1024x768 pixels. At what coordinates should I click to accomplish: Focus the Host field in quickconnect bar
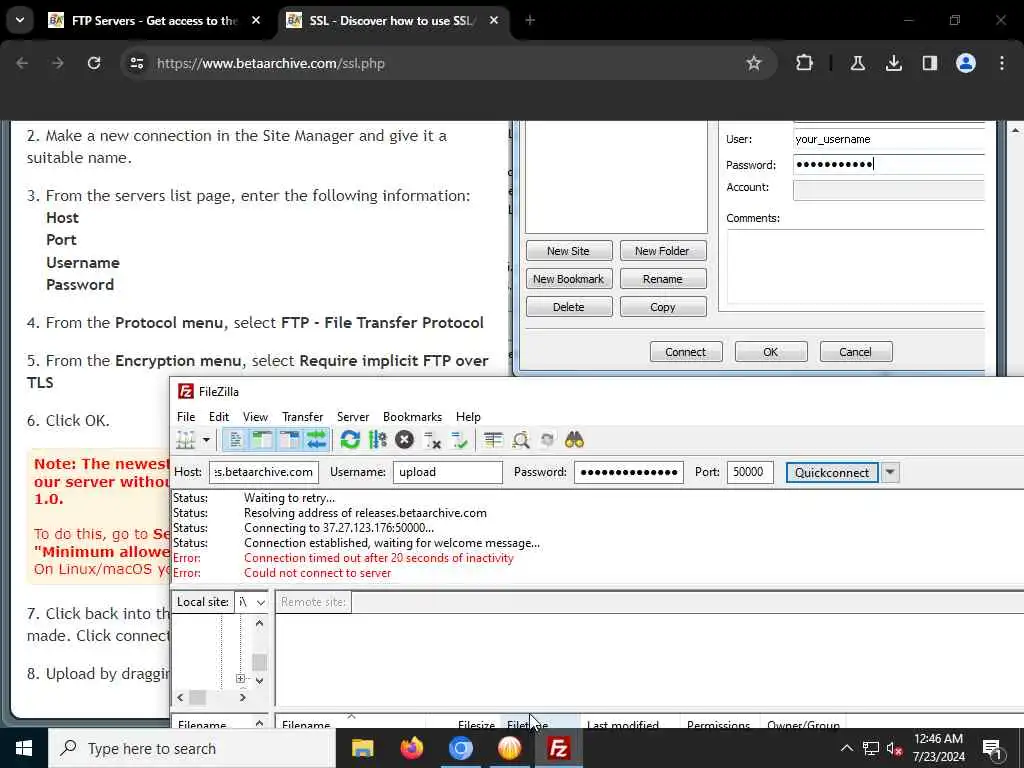point(264,472)
